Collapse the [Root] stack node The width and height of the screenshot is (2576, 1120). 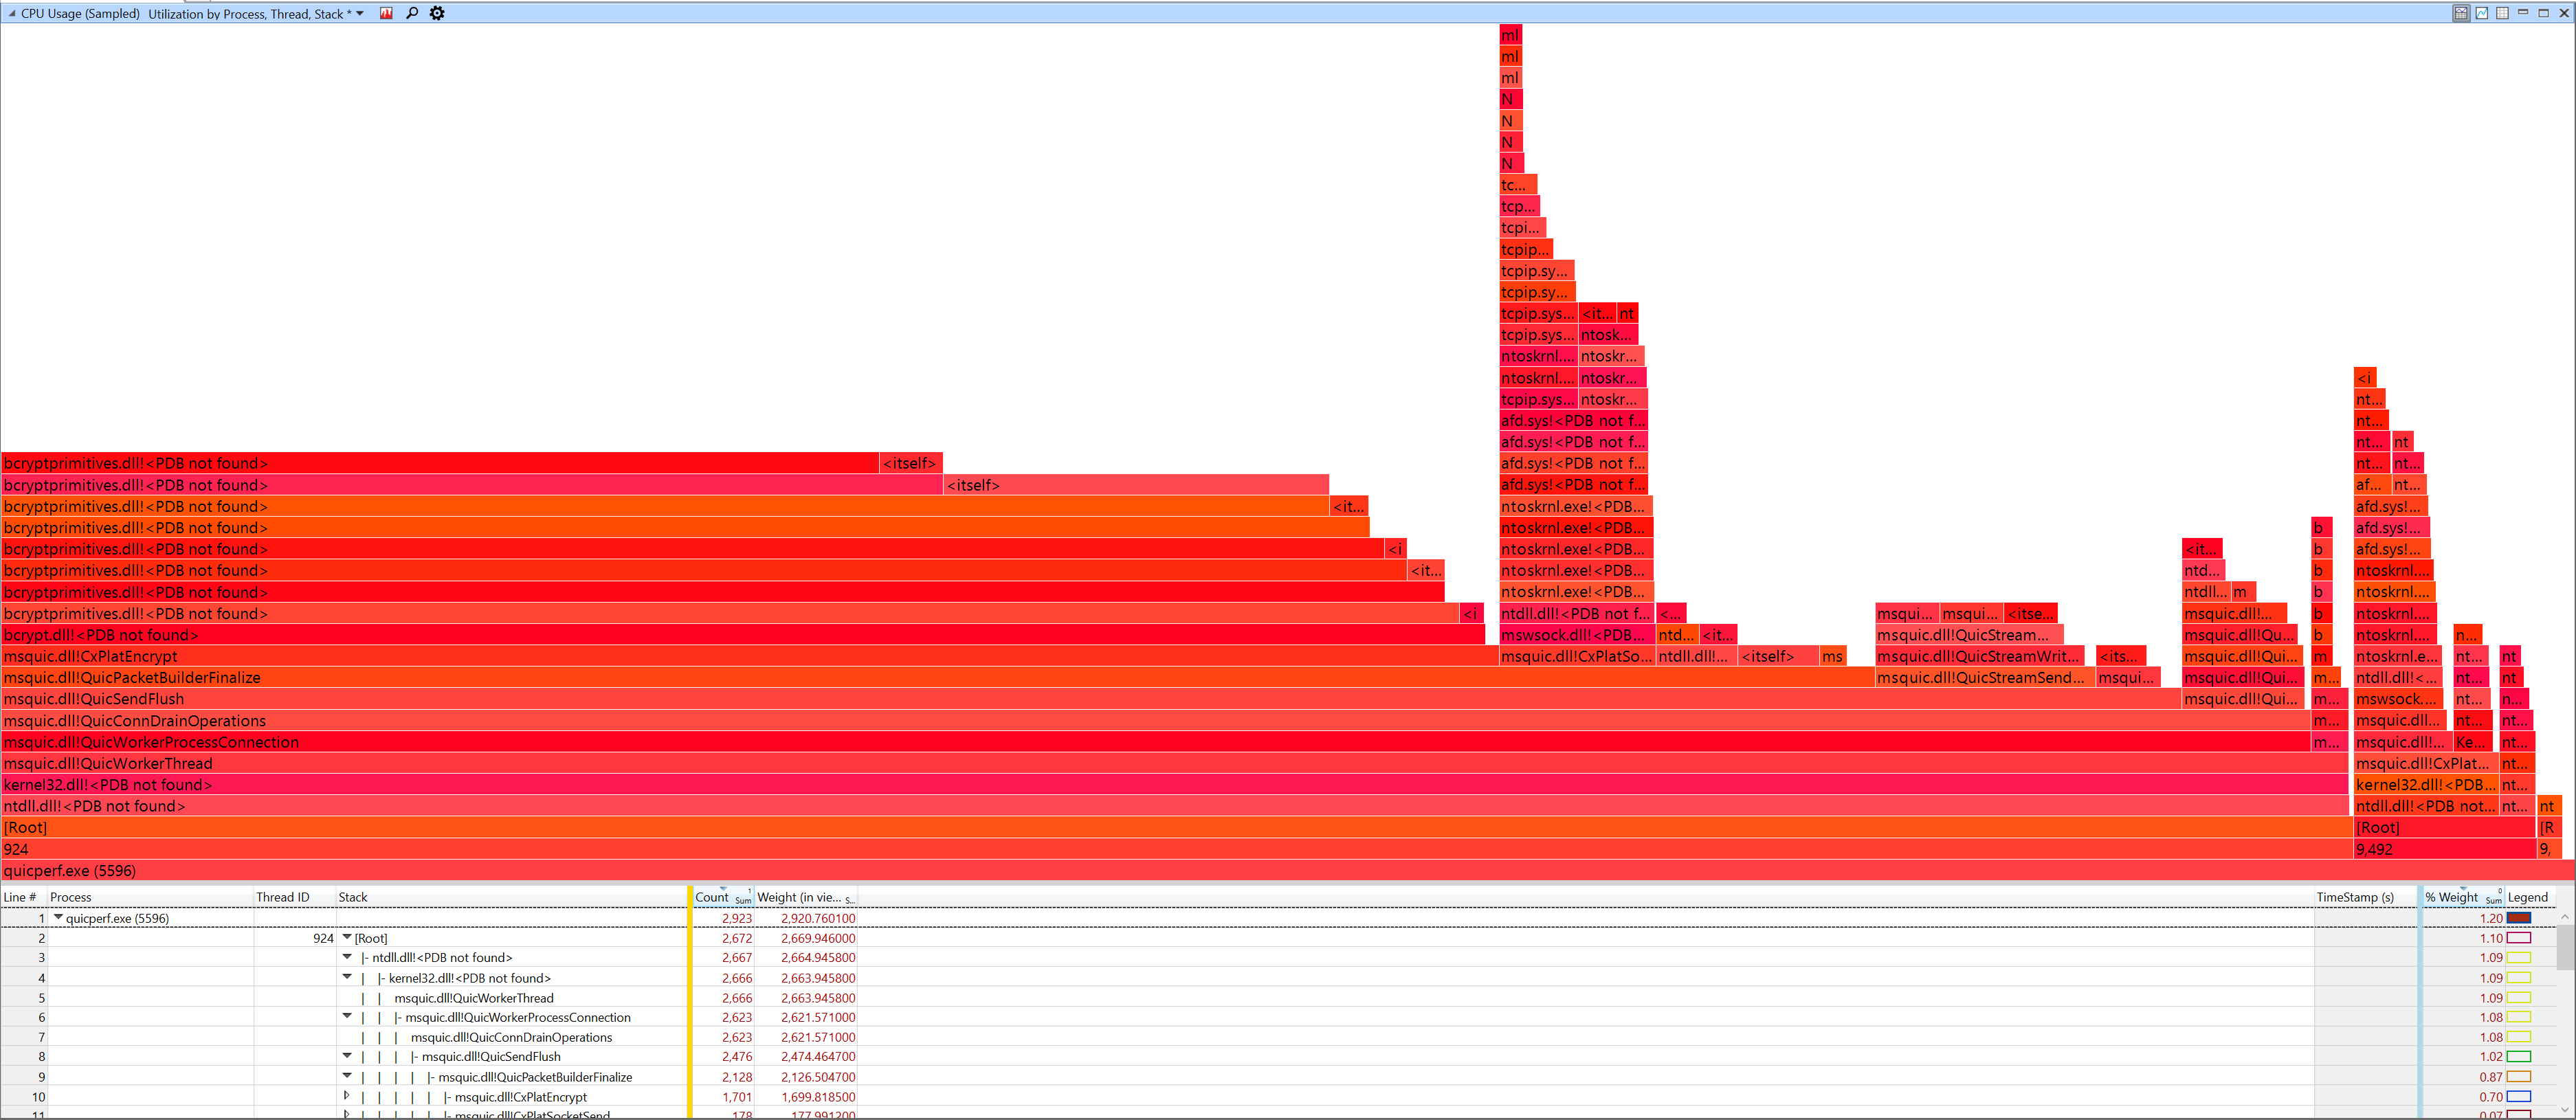(x=347, y=937)
